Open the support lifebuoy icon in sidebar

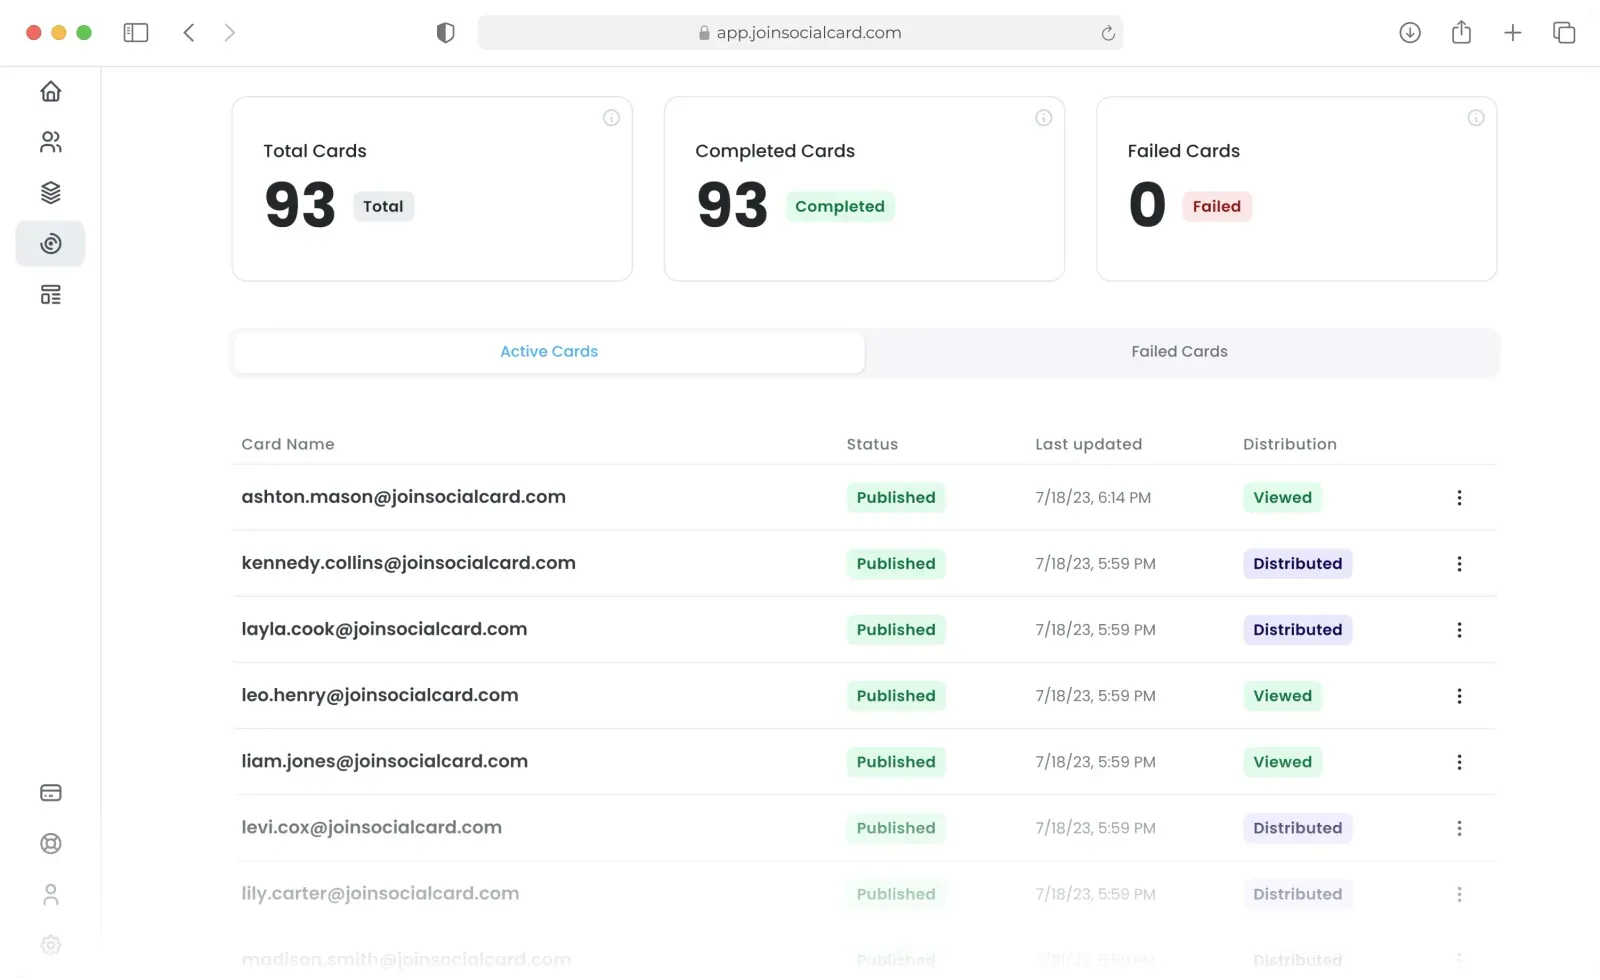[x=51, y=844]
